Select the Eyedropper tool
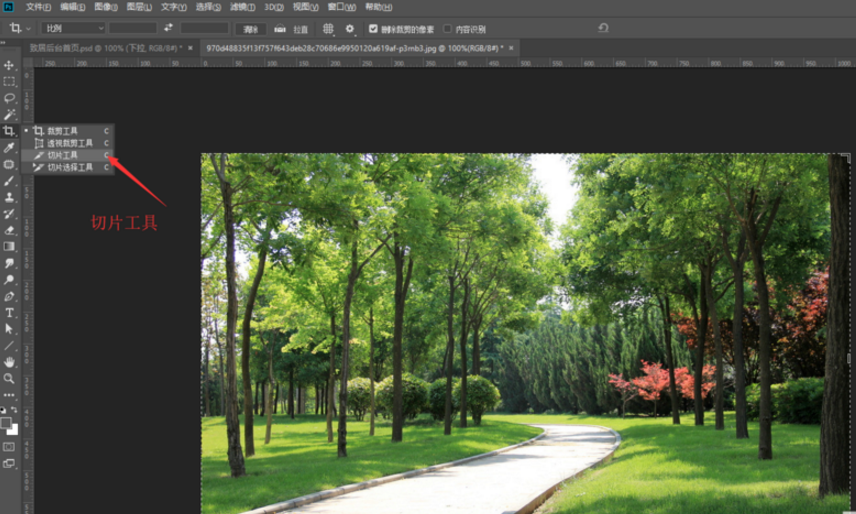This screenshot has width=856, height=514. (x=9, y=148)
